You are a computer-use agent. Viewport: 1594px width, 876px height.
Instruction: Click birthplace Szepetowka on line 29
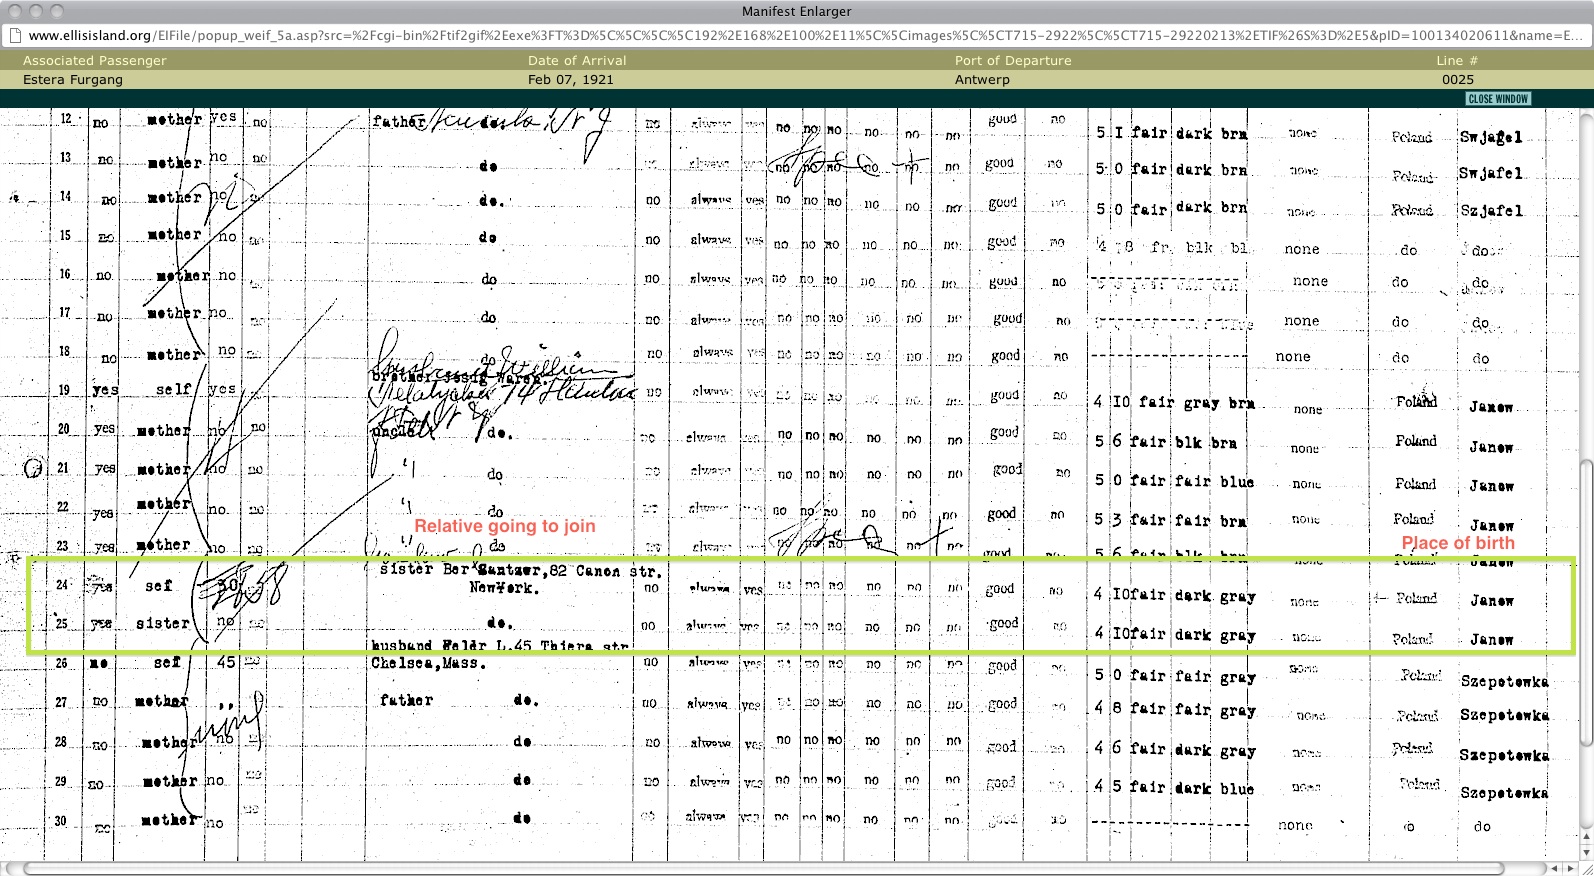click(x=1505, y=792)
